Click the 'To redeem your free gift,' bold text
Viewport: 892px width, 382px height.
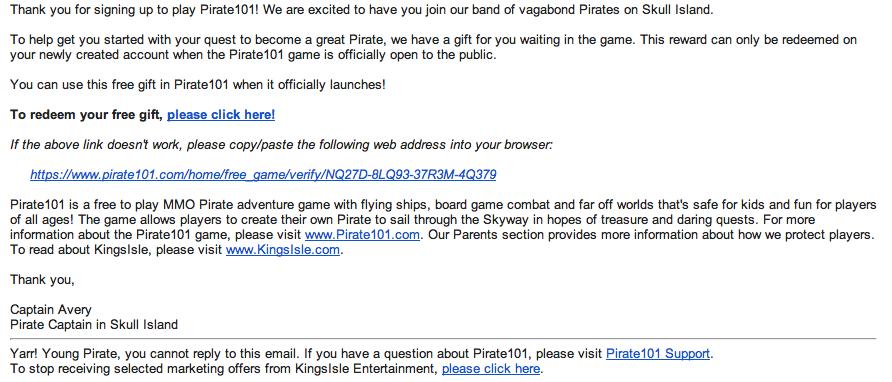[87, 115]
